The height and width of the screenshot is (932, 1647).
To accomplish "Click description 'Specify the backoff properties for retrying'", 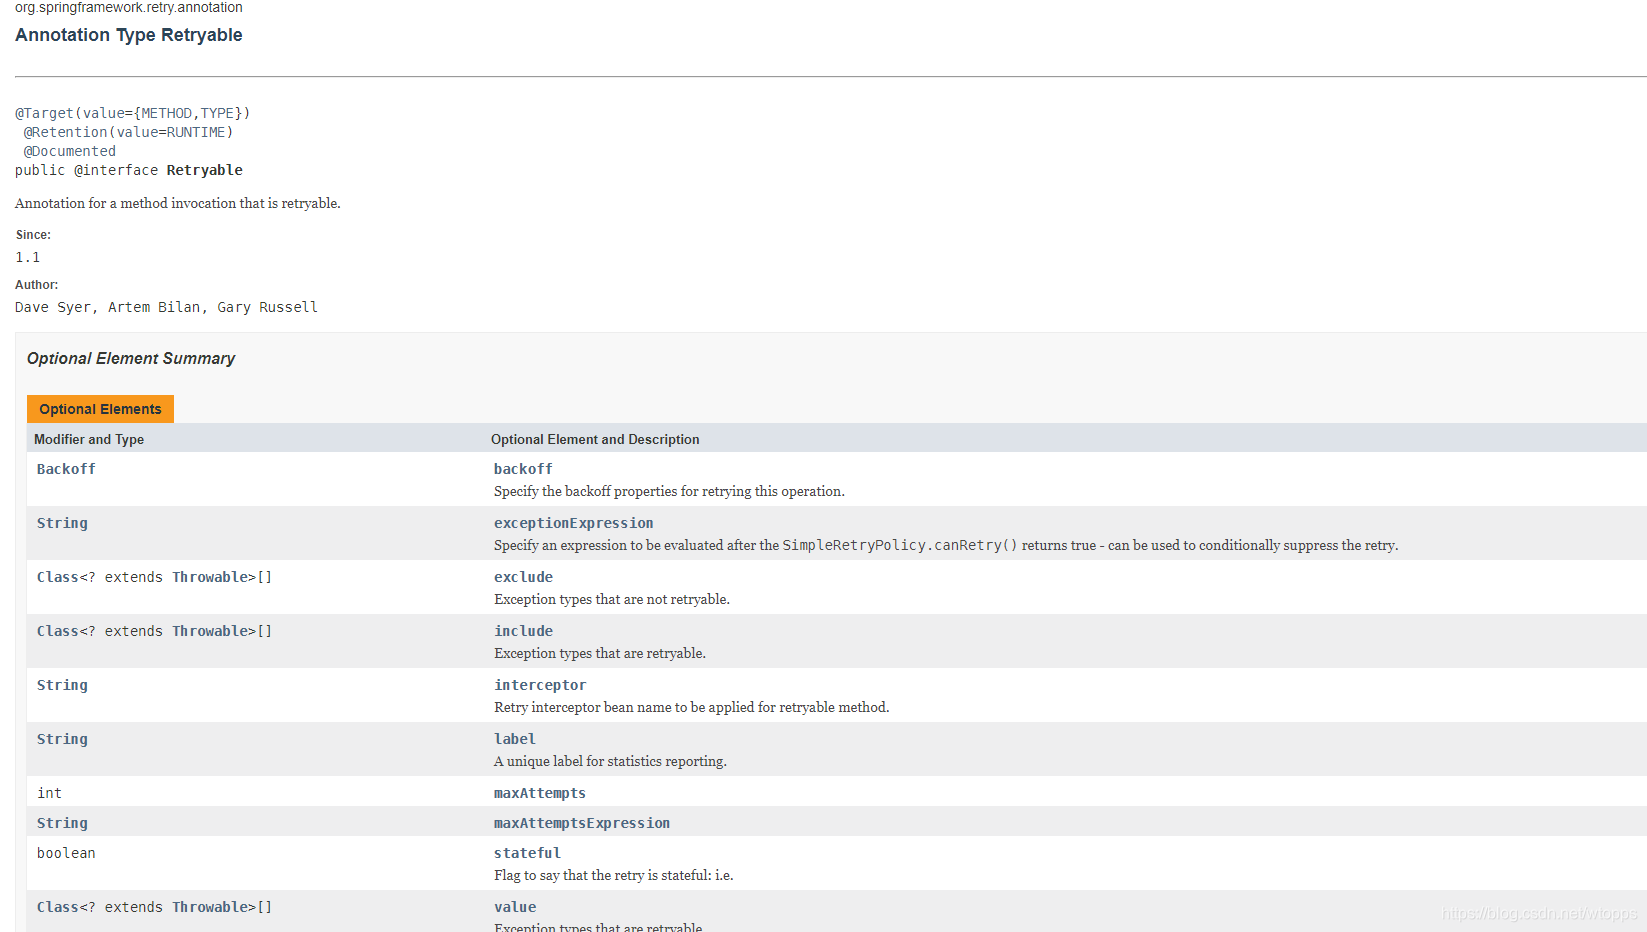I will click(669, 491).
